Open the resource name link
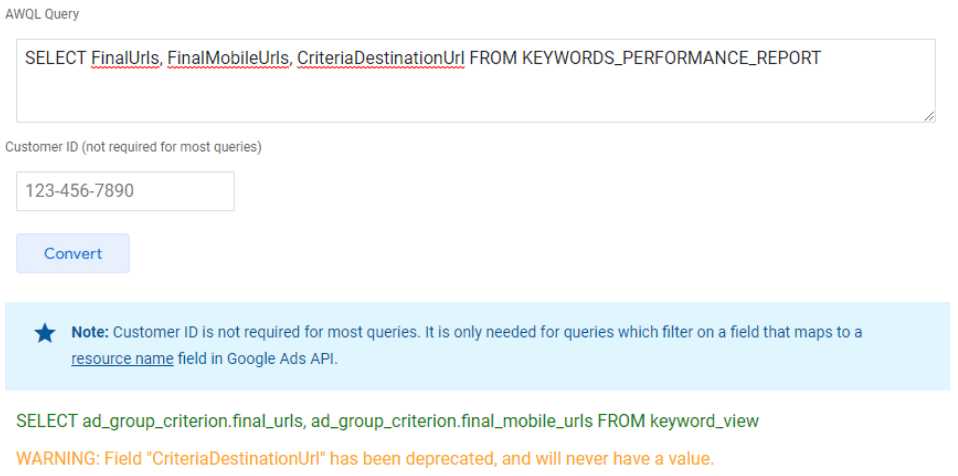Image resolution: width=958 pixels, height=476 pixels. [x=122, y=359]
